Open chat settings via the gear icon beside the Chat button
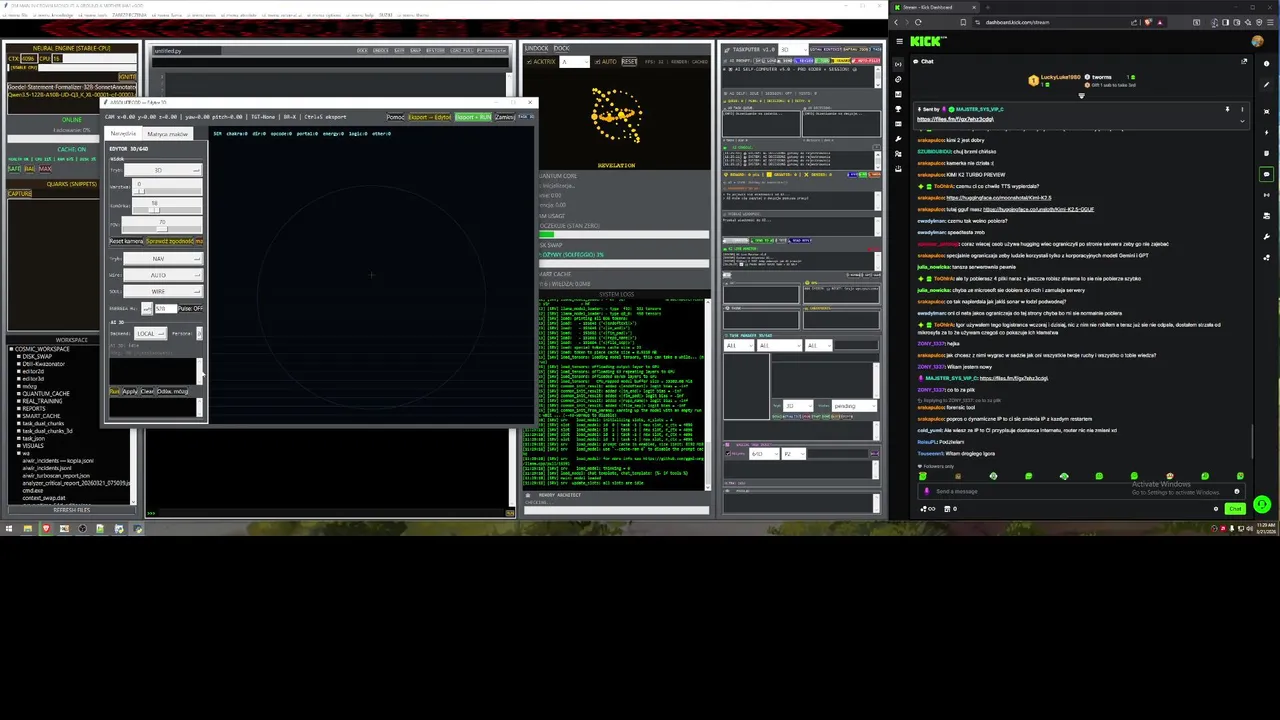The image size is (1280, 720). click(1216, 509)
